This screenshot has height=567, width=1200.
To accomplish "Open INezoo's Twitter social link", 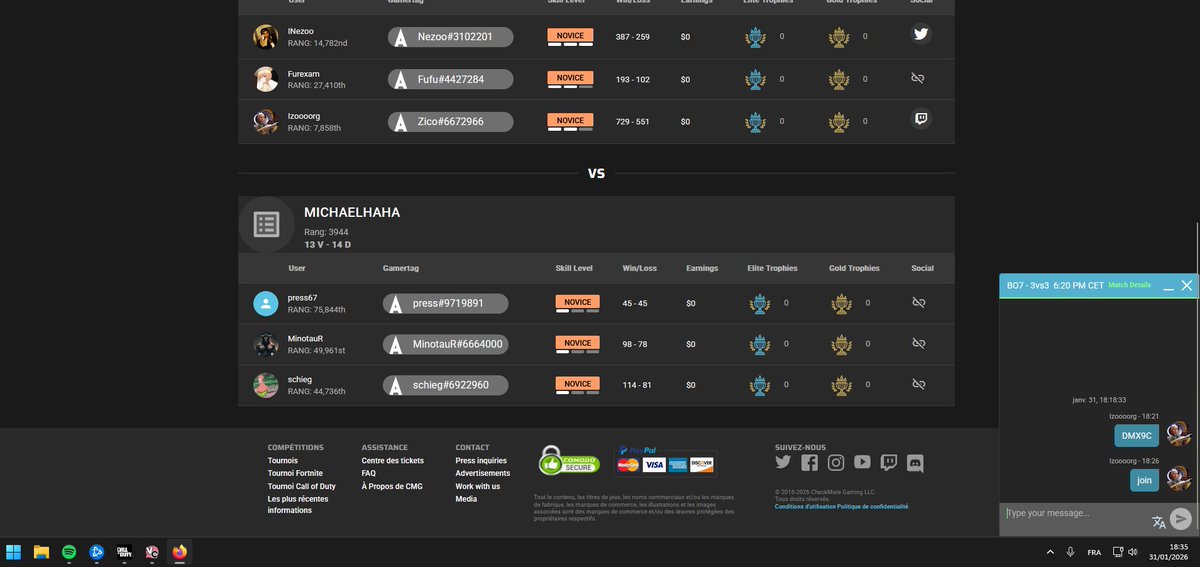I will point(922,34).
